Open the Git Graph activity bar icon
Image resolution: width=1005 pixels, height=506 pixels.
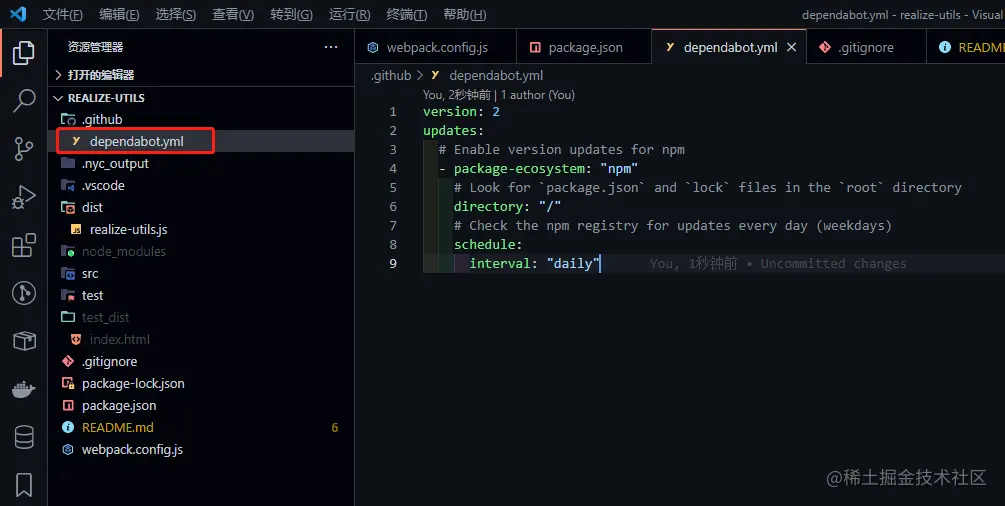click(x=24, y=293)
